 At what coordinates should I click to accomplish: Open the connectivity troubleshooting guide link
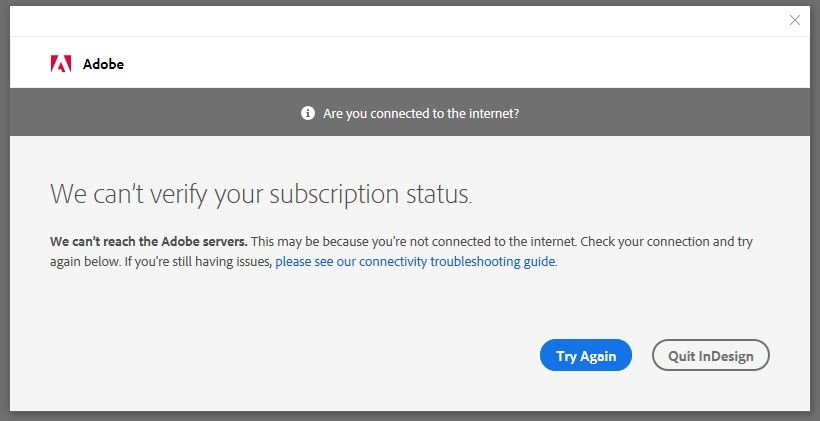(415, 262)
